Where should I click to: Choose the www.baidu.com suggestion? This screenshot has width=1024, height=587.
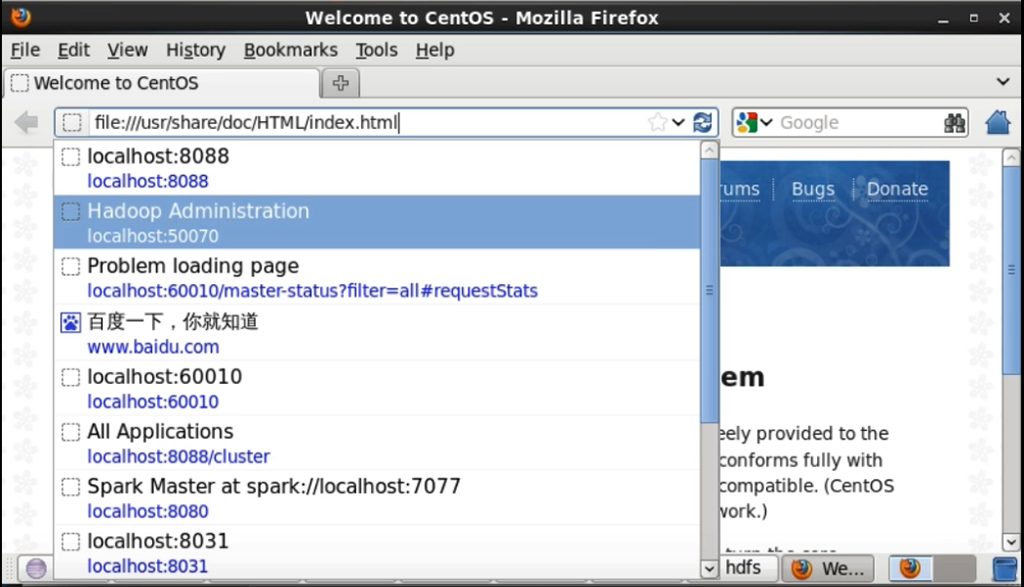pyautogui.click(x=377, y=333)
